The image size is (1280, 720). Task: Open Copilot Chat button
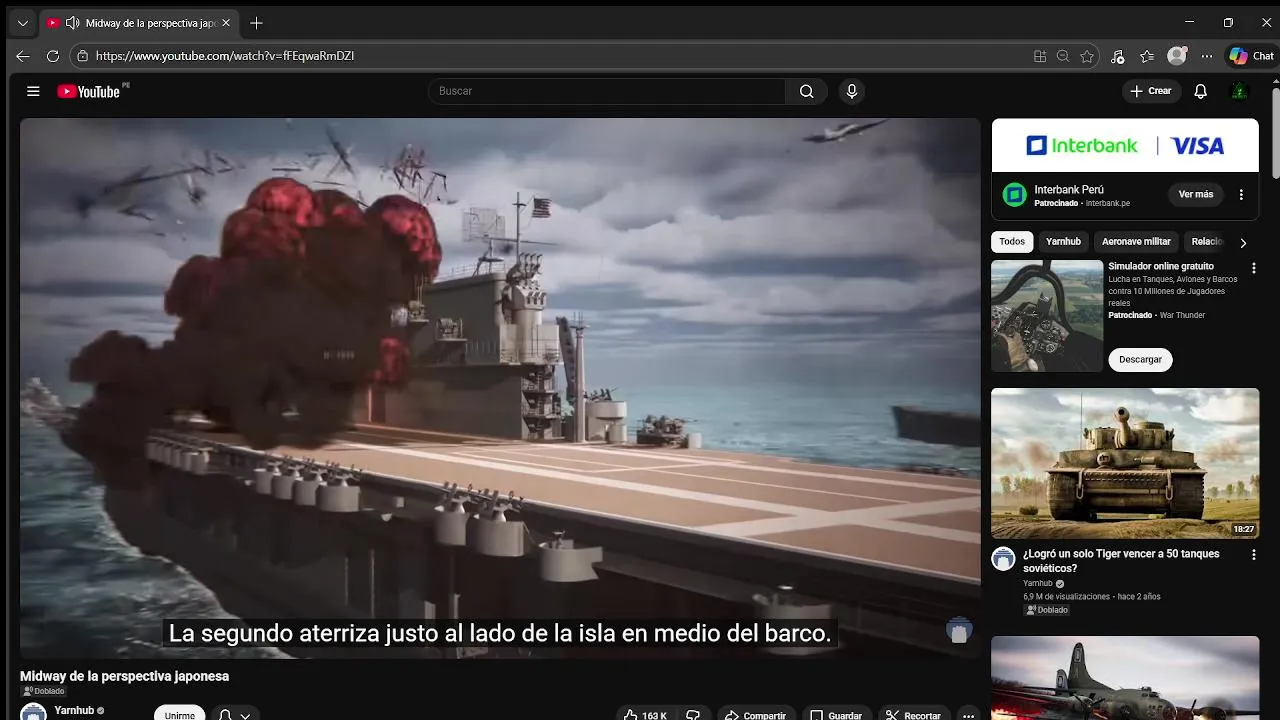click(x=1252, y=56)
